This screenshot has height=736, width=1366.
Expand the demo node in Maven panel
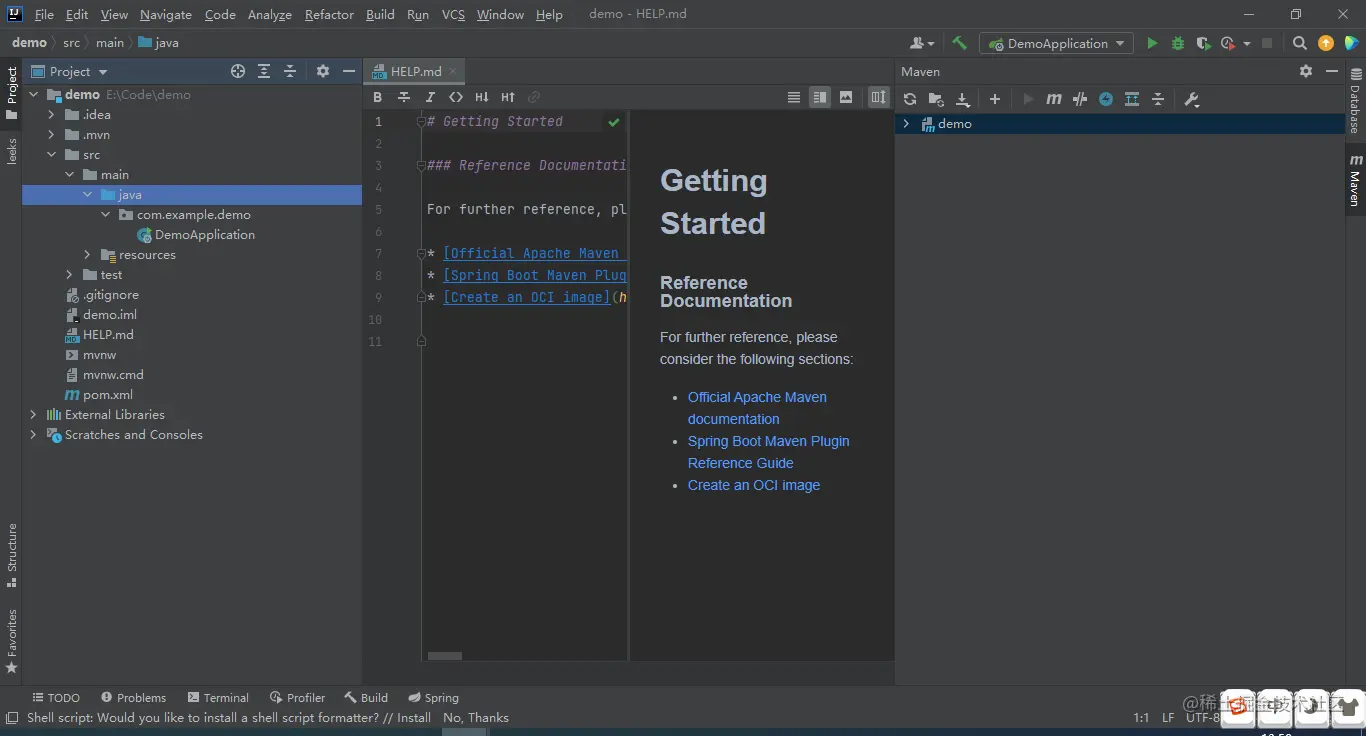[906, 124]
